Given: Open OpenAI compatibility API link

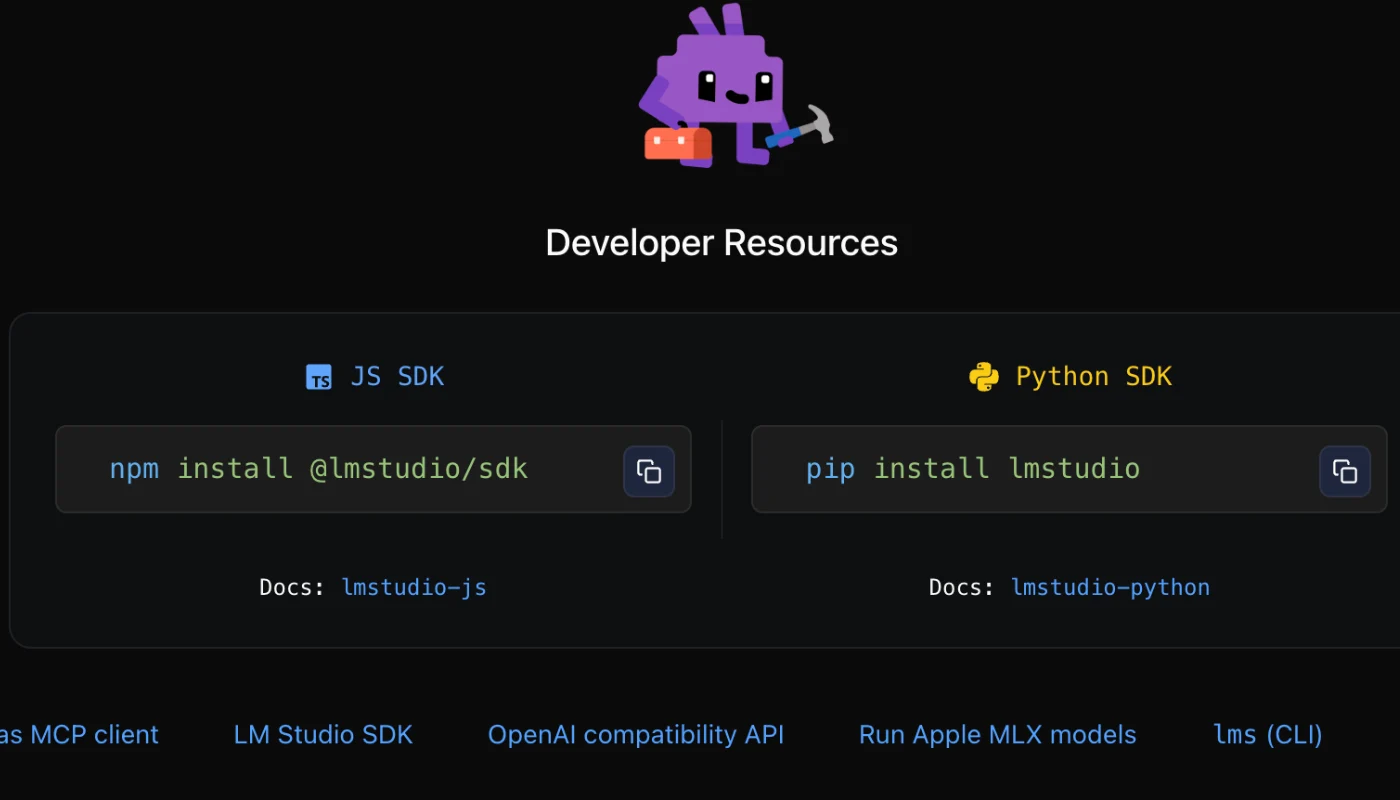Looking at the screenshot, I should click(636, 735).
